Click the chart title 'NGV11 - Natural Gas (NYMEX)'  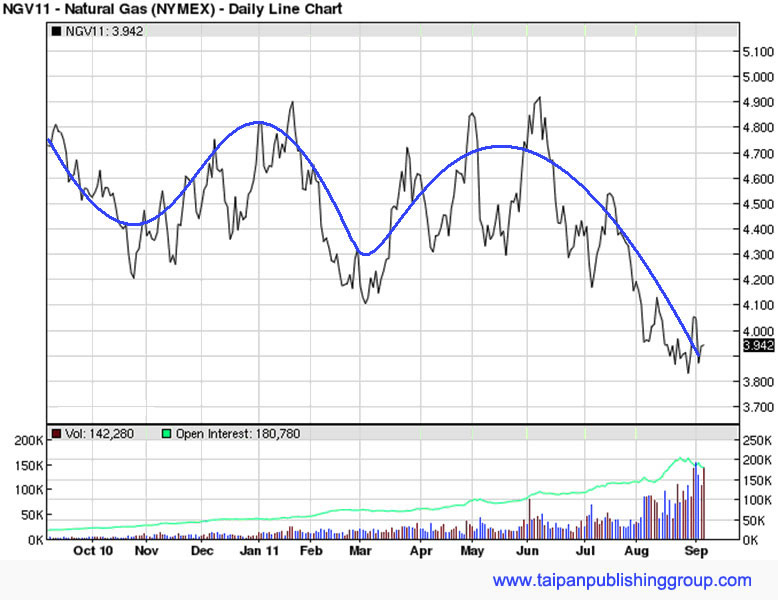[109, 9]
